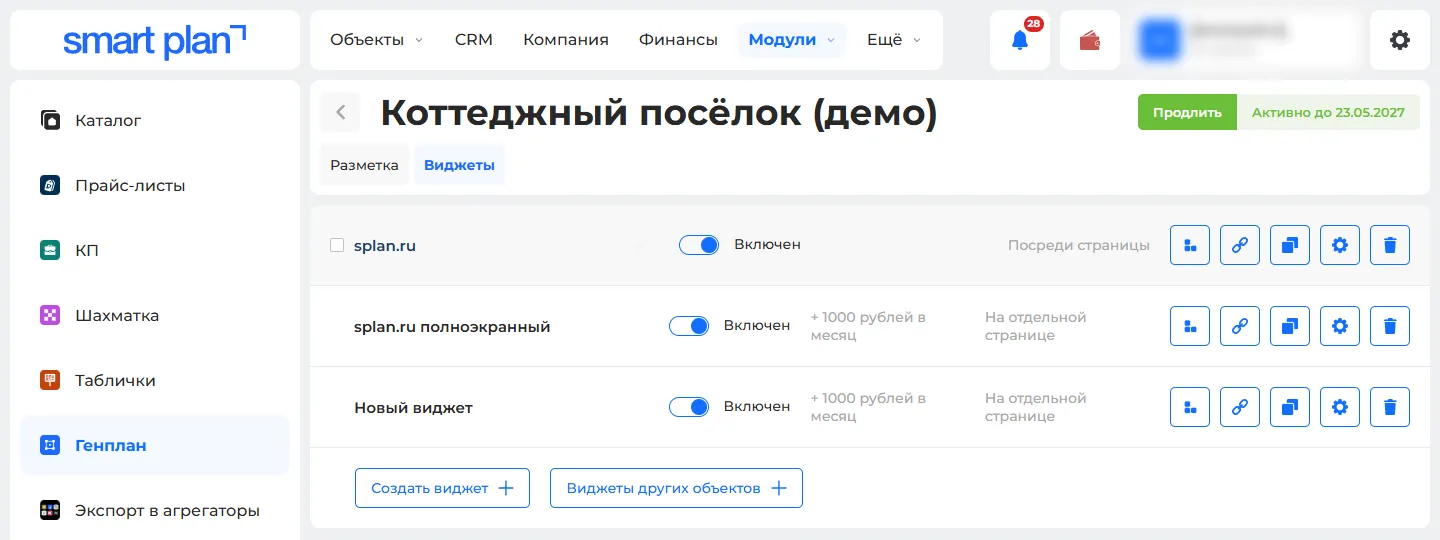Viewport: 1440px width, 540px height.
Task: Click Виджеты других объектов button
Action: pos(676,488)
